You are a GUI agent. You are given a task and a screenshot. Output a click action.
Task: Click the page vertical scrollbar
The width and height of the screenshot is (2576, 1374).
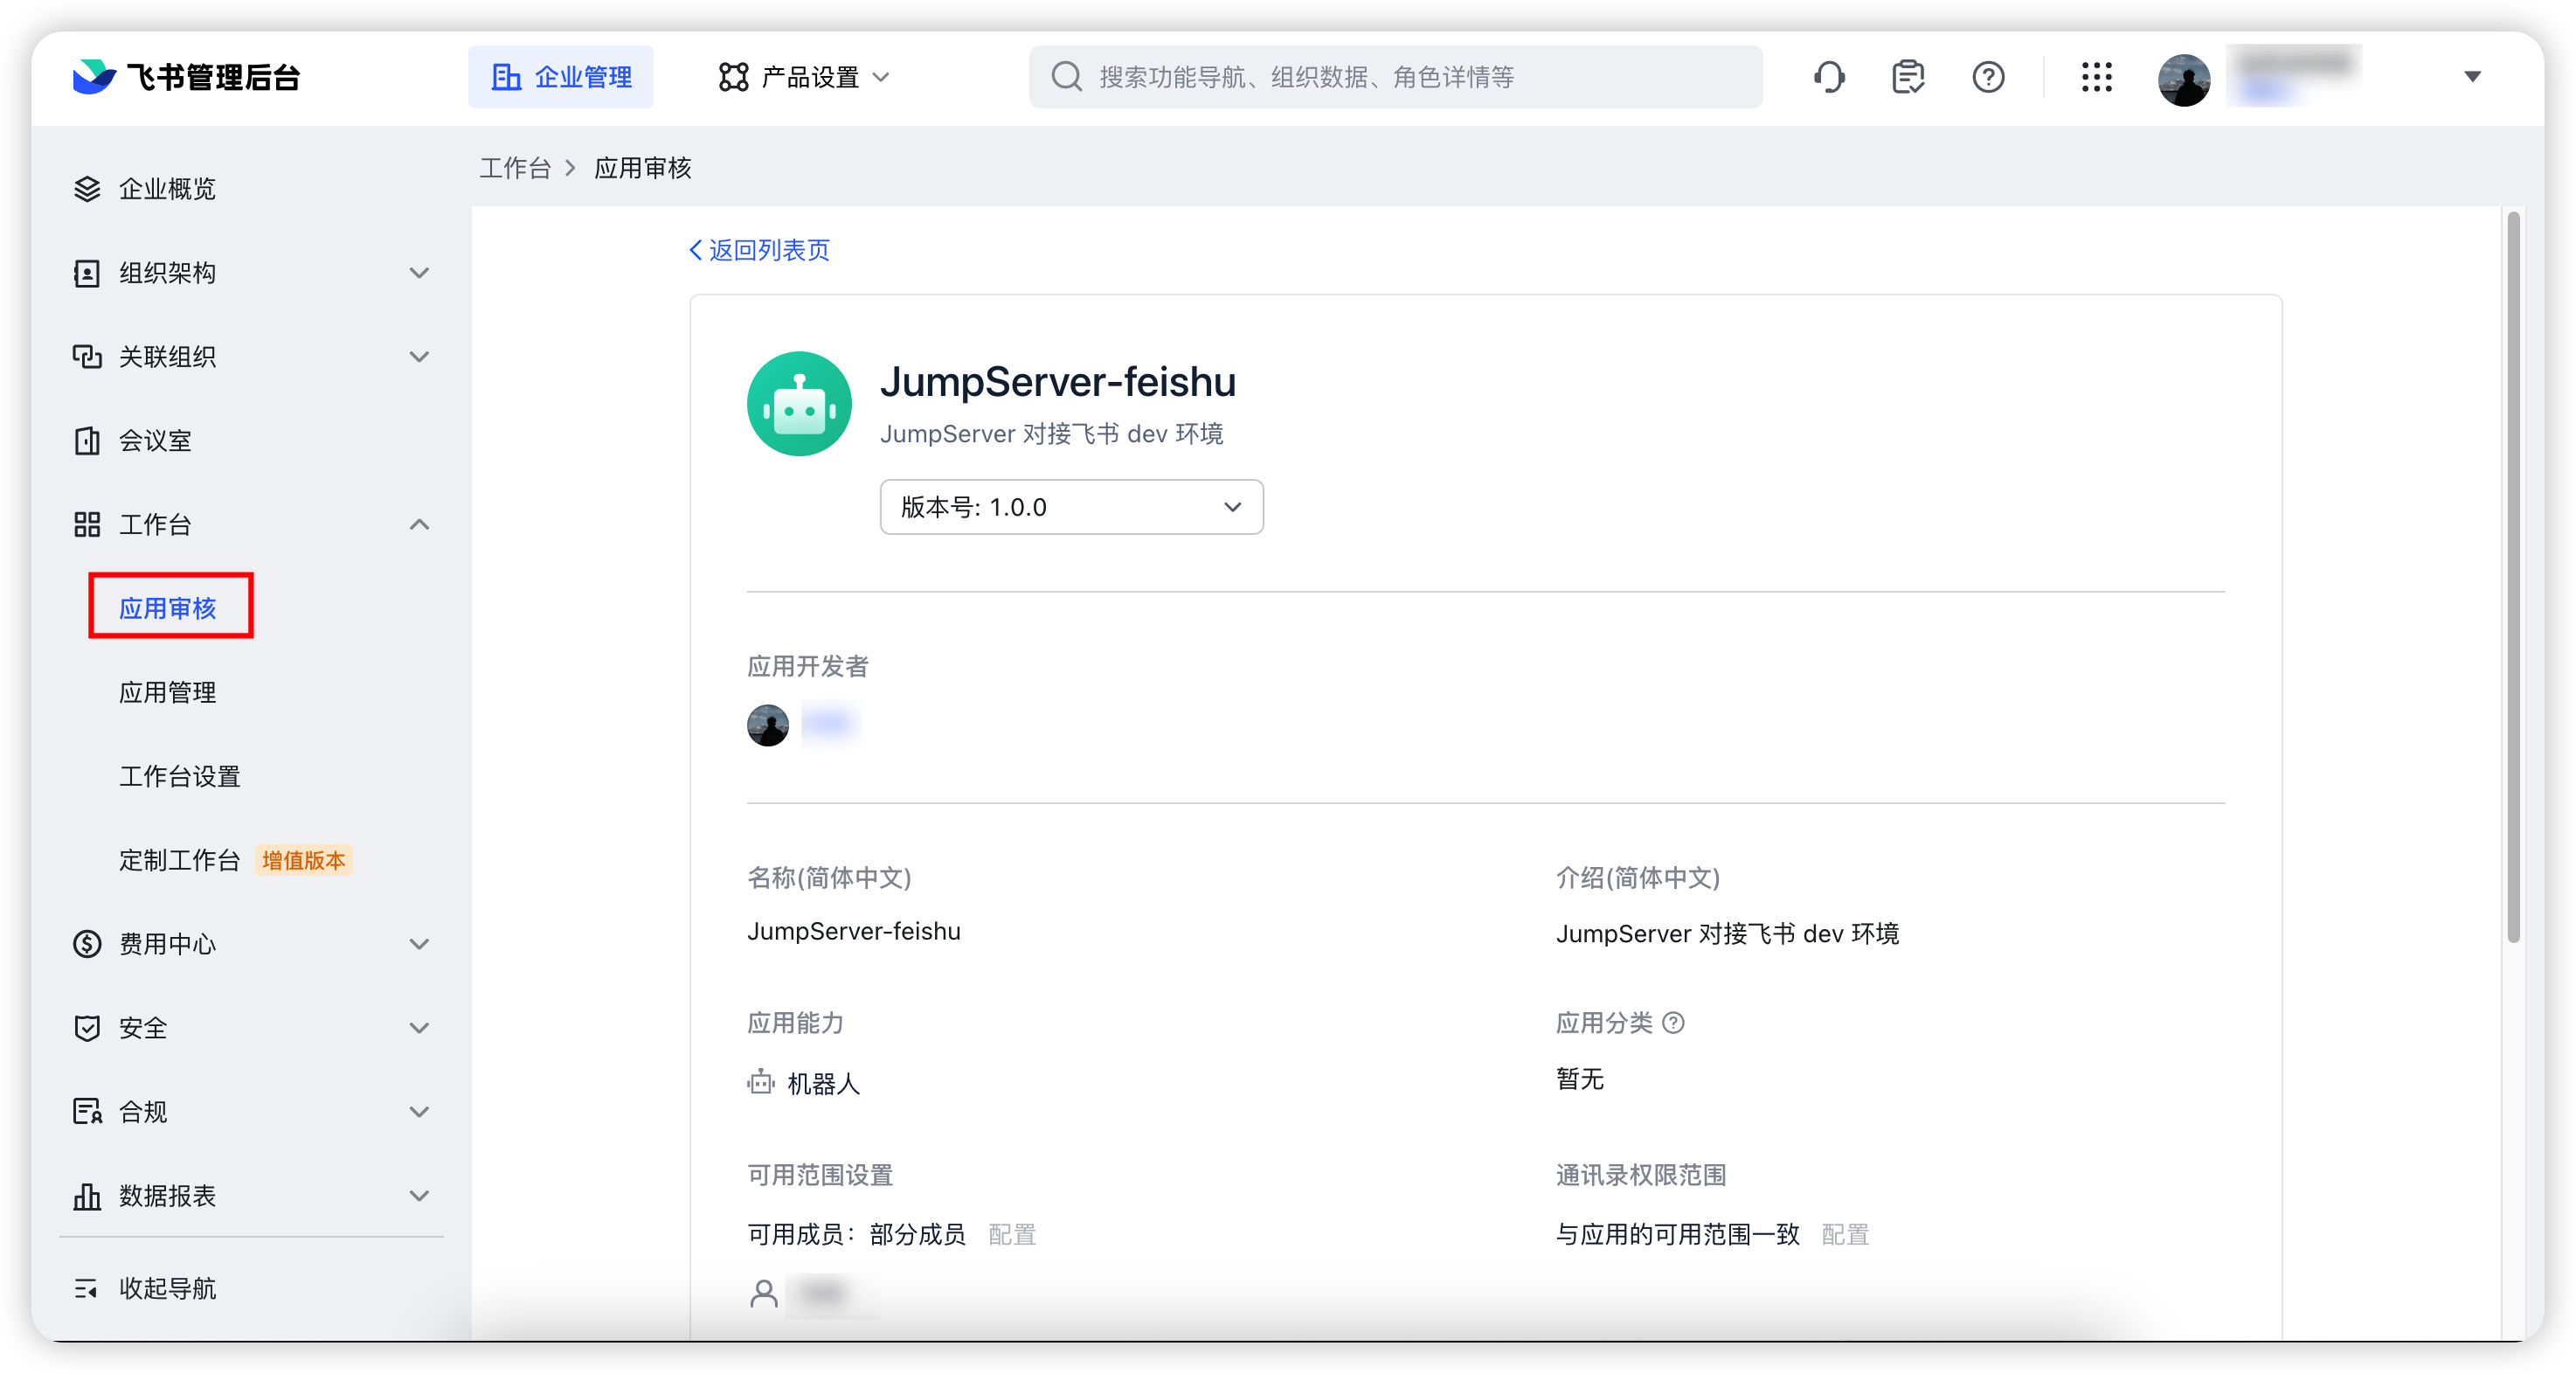tap(2514, 576)
